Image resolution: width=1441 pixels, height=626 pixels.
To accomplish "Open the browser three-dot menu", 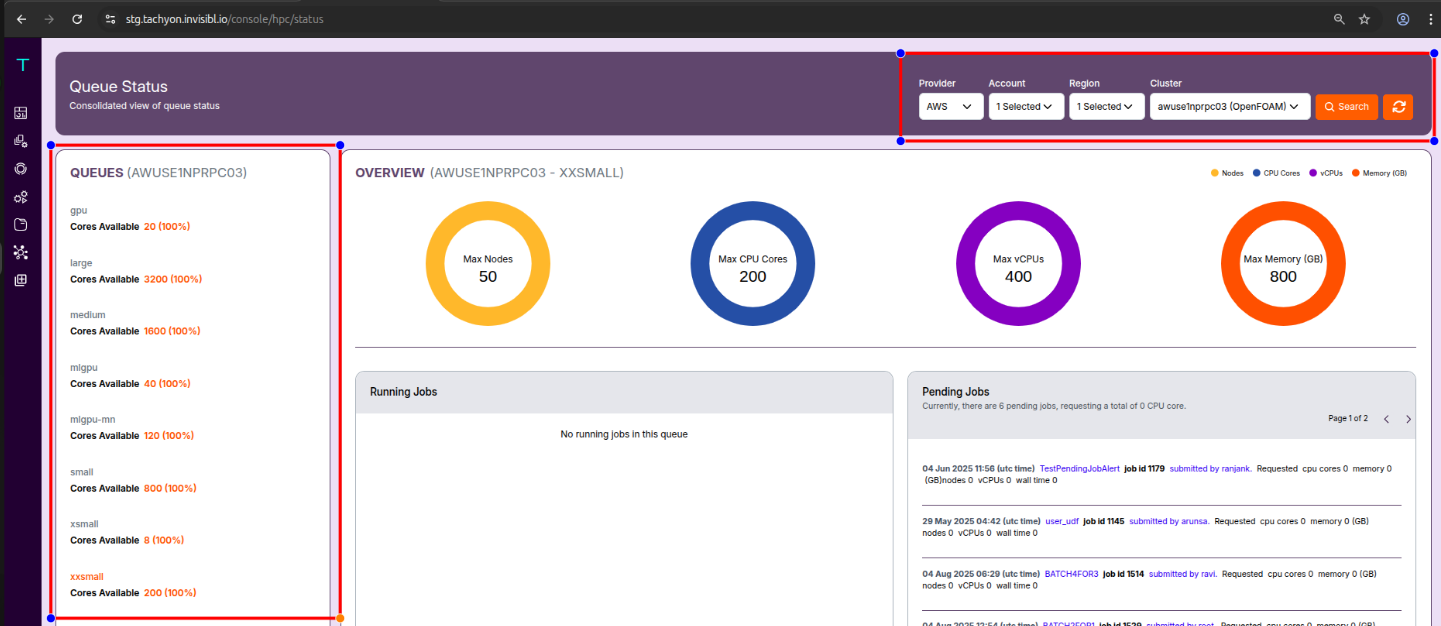I will click(1430, 19).
